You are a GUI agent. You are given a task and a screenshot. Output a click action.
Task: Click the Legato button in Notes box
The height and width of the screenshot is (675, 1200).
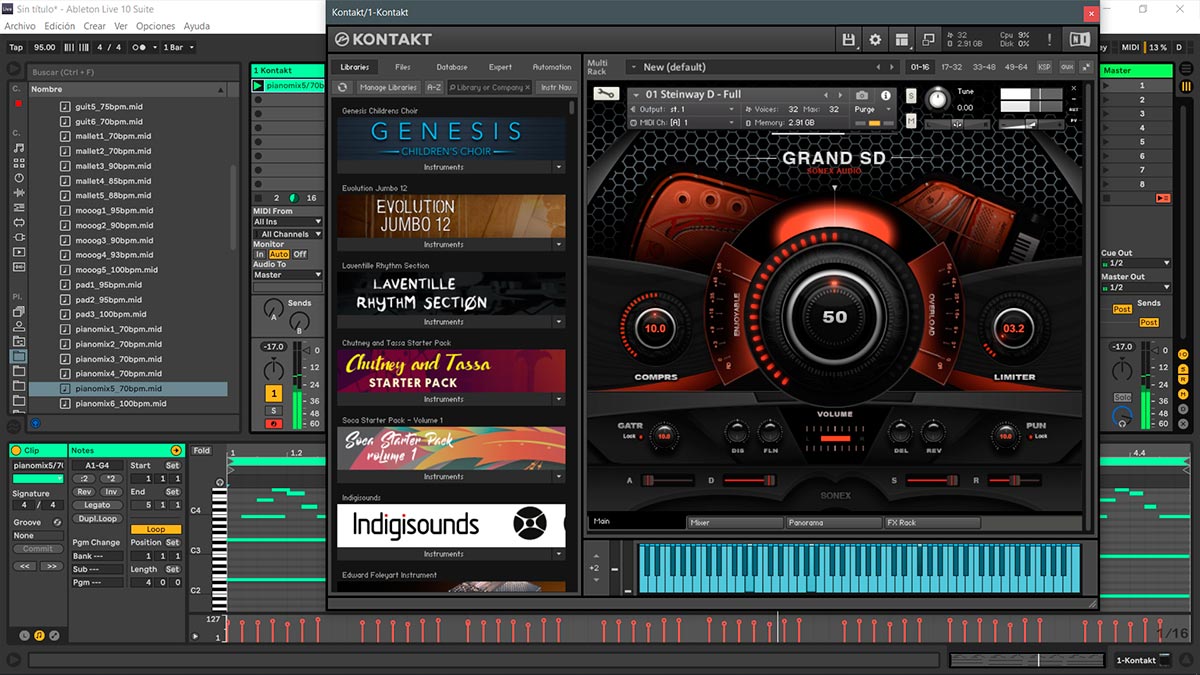pyautogui.click(x=97, y=505)
